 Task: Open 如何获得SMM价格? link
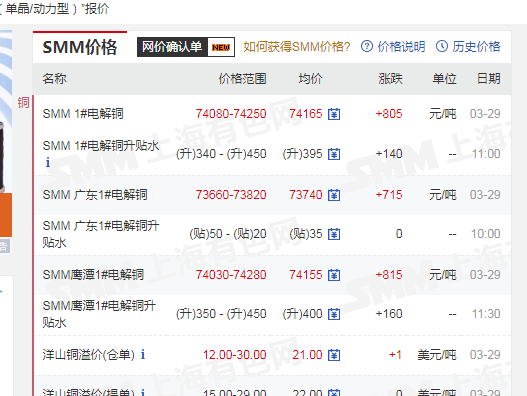(x=297, y=47)
